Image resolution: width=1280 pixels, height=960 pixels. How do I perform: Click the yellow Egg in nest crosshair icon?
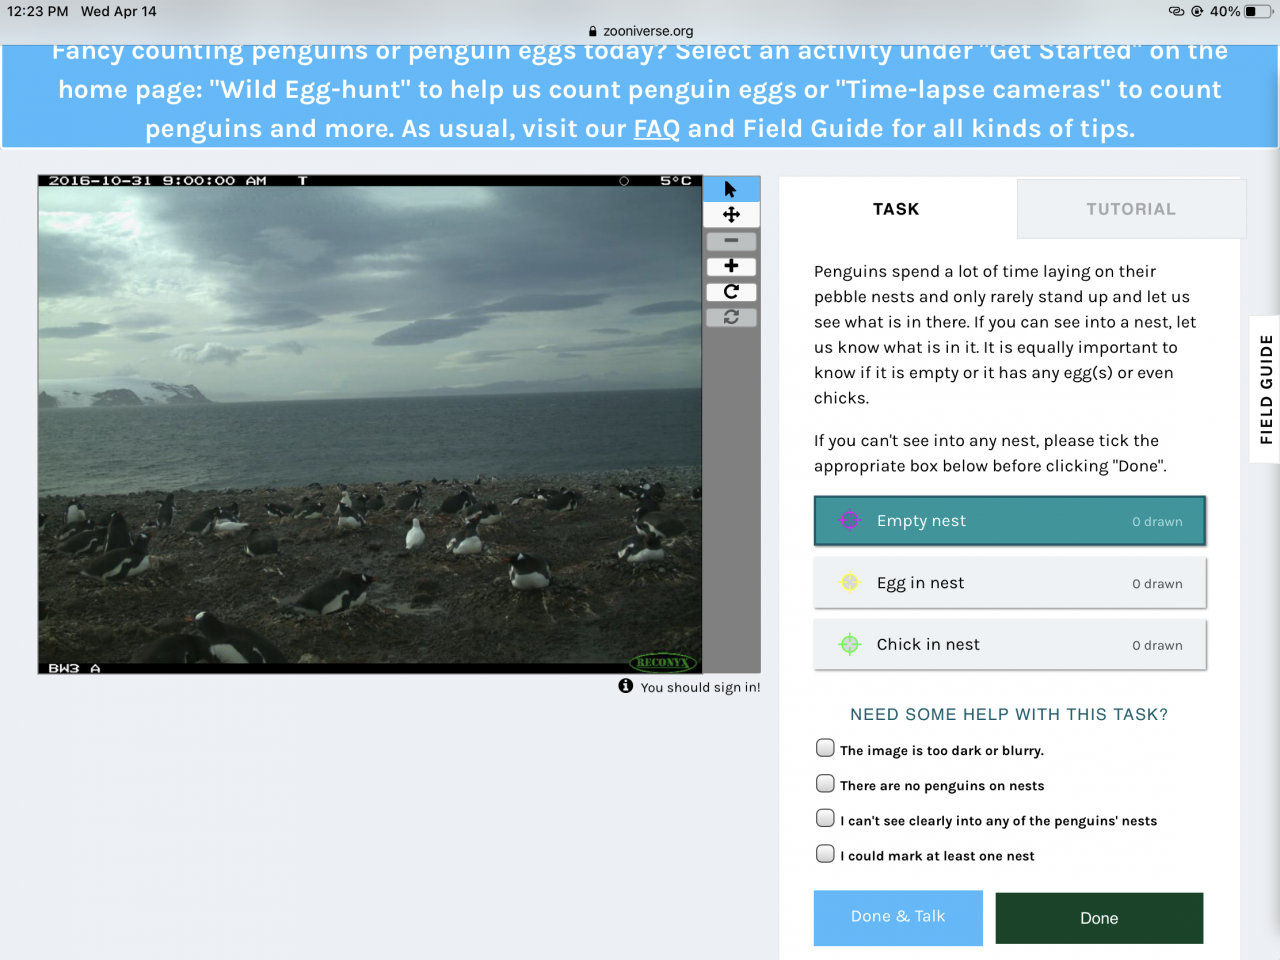tap(849, 583)
